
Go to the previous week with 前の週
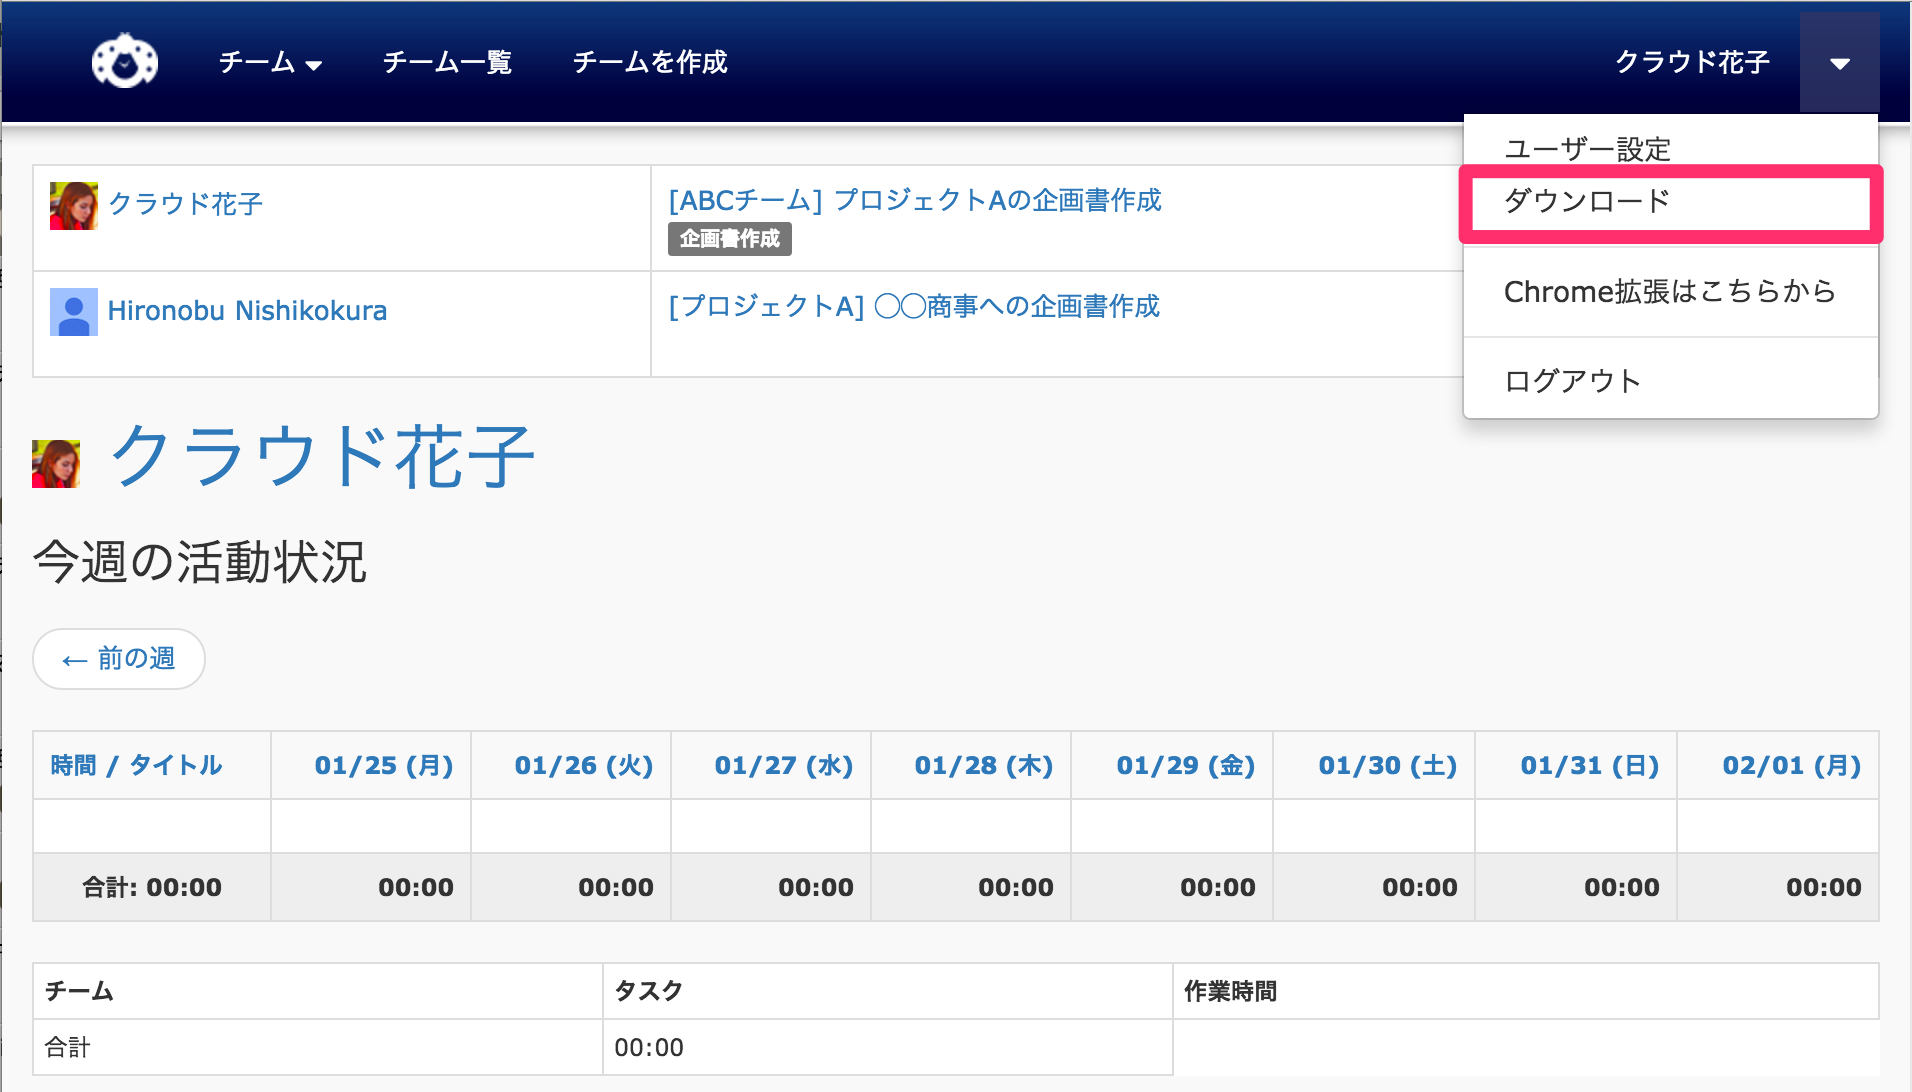pos(119,659)
